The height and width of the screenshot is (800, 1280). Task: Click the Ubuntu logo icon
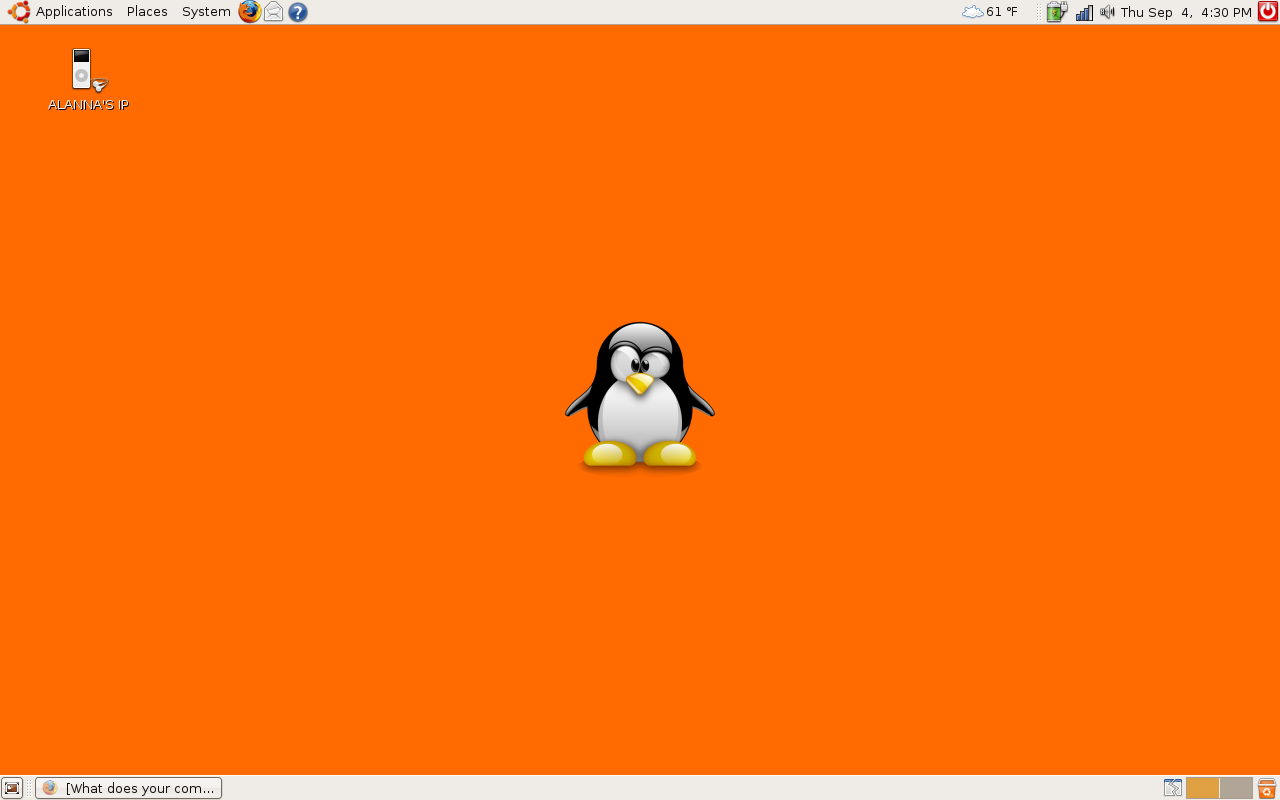pyautogui.click(x=17, y=11)
